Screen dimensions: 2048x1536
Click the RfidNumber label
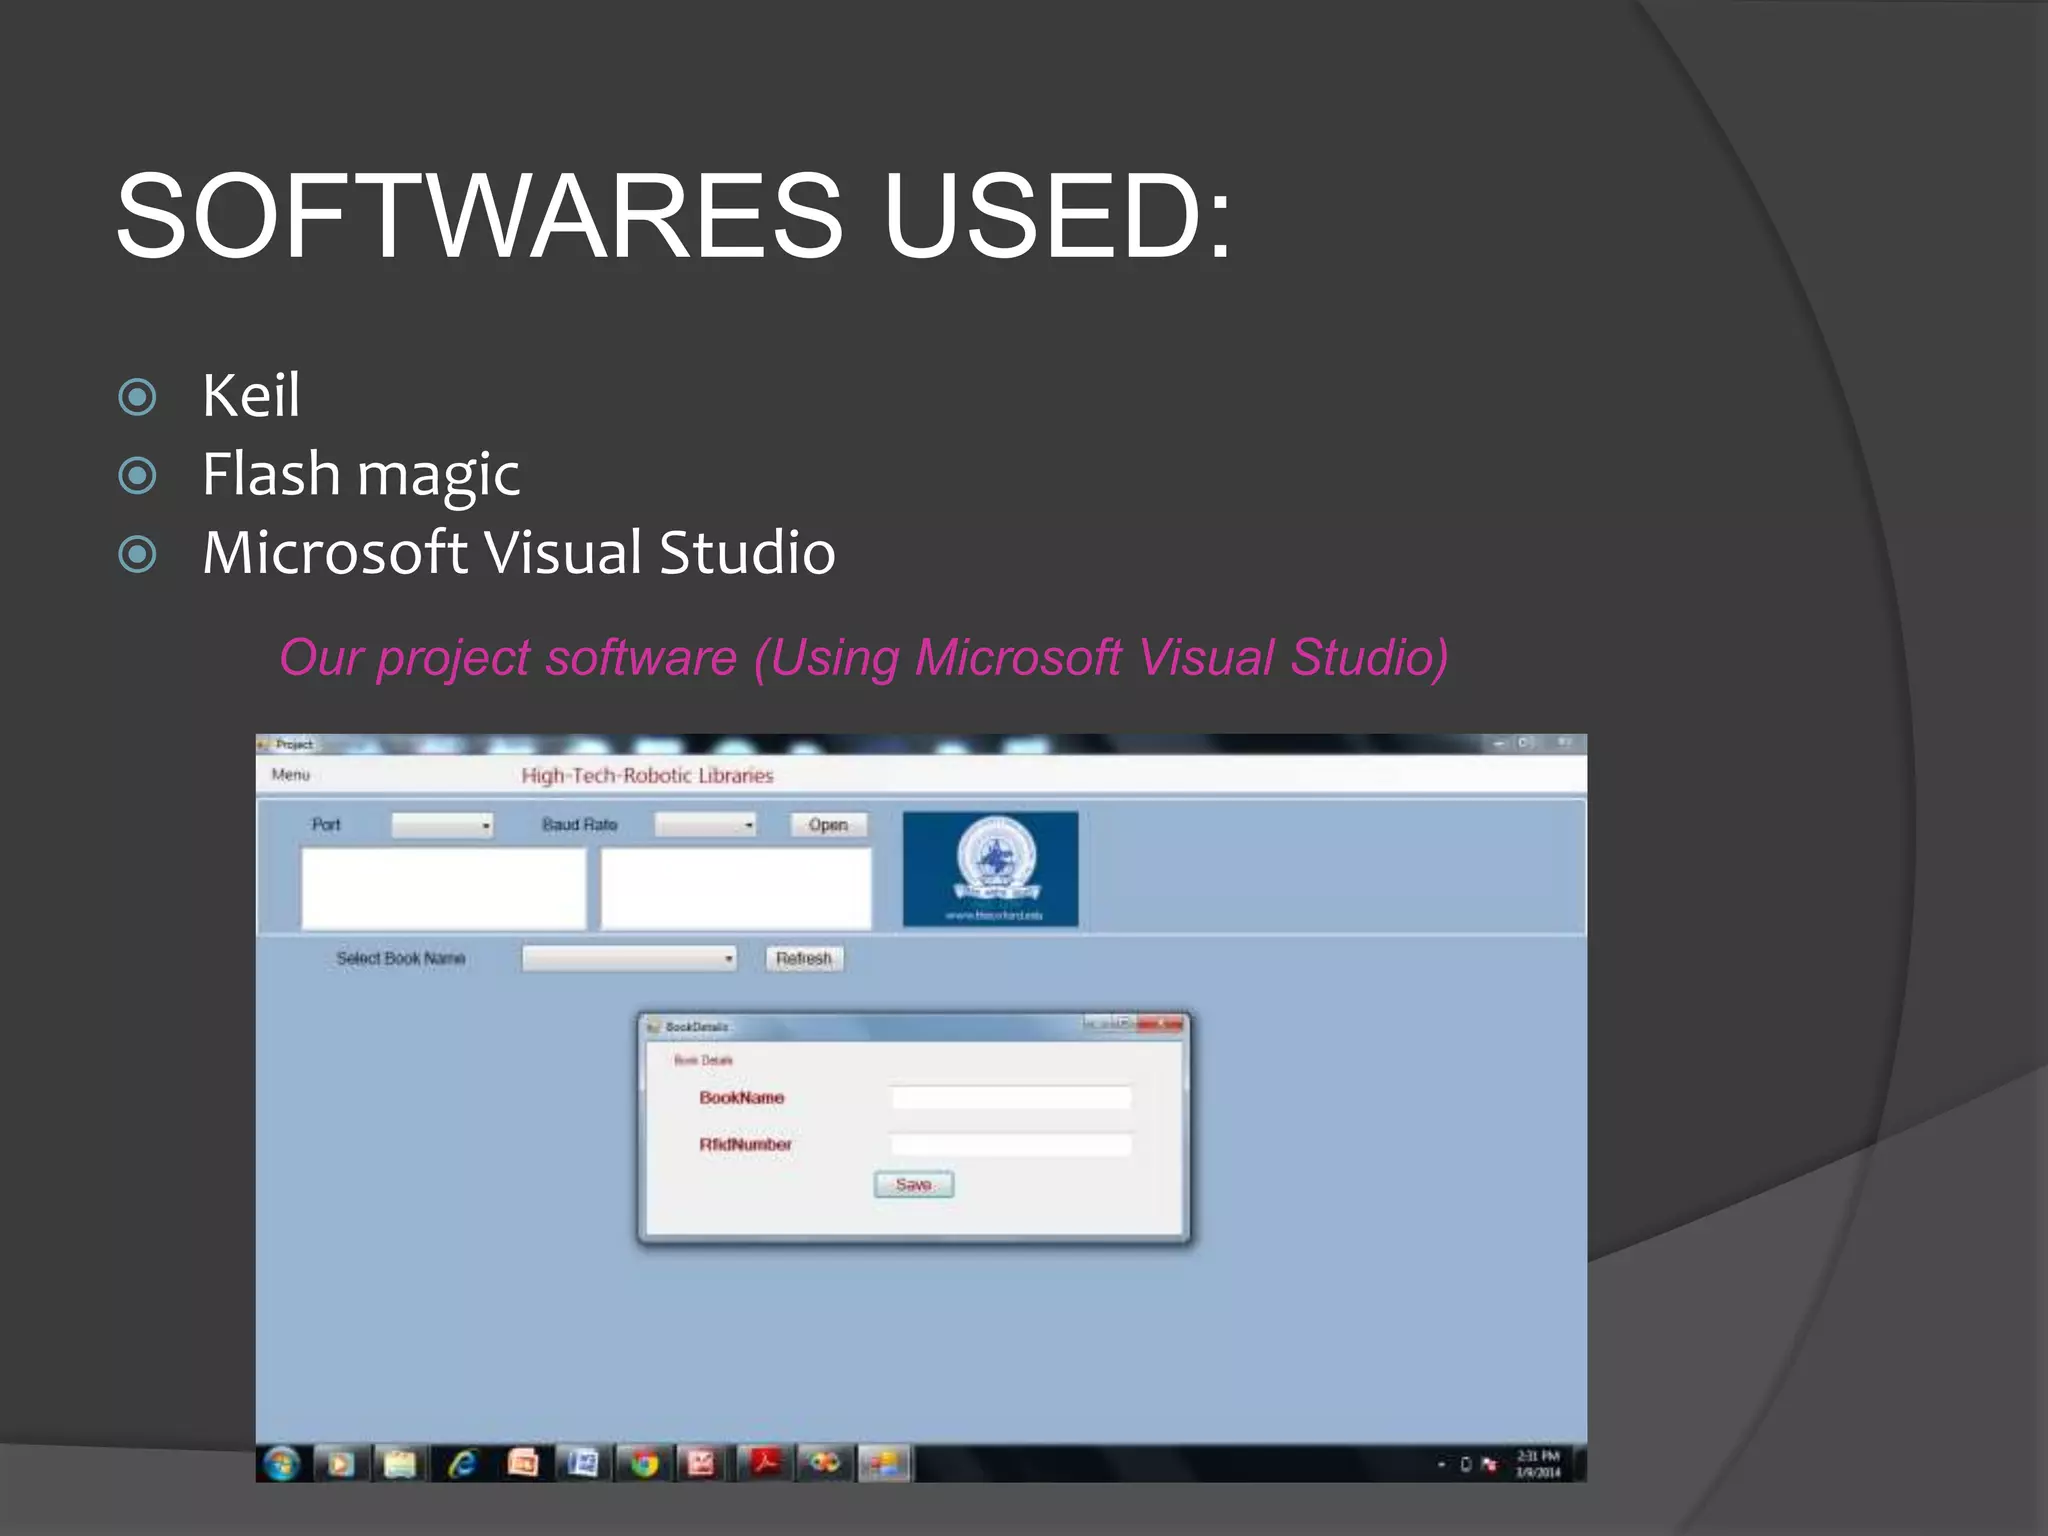(x=746, y=1145)
